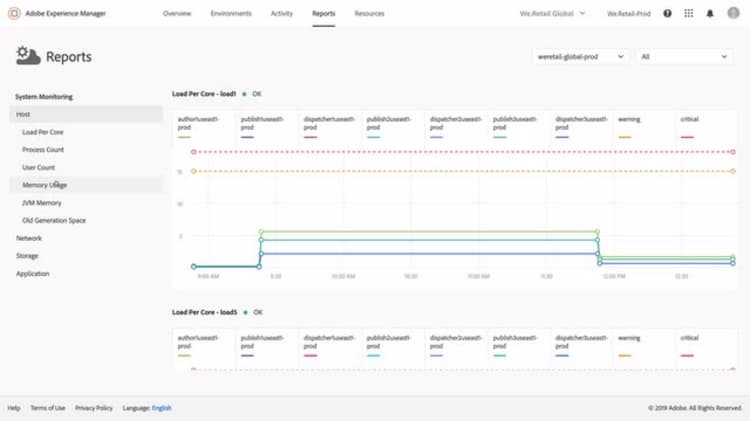Open the user profile avatar
Viewport: 750px width, 421px height.
click(x=733, y=13)
